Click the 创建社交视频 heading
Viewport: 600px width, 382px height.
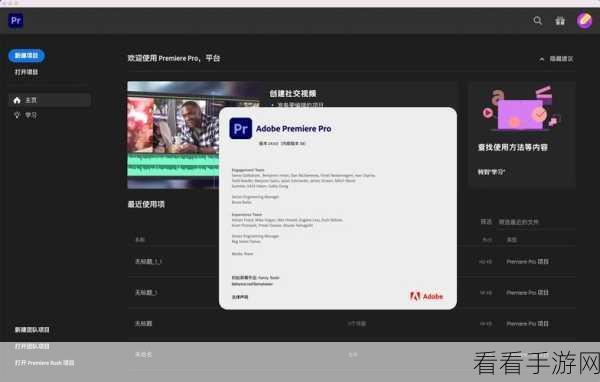click(x=293, y=93)
